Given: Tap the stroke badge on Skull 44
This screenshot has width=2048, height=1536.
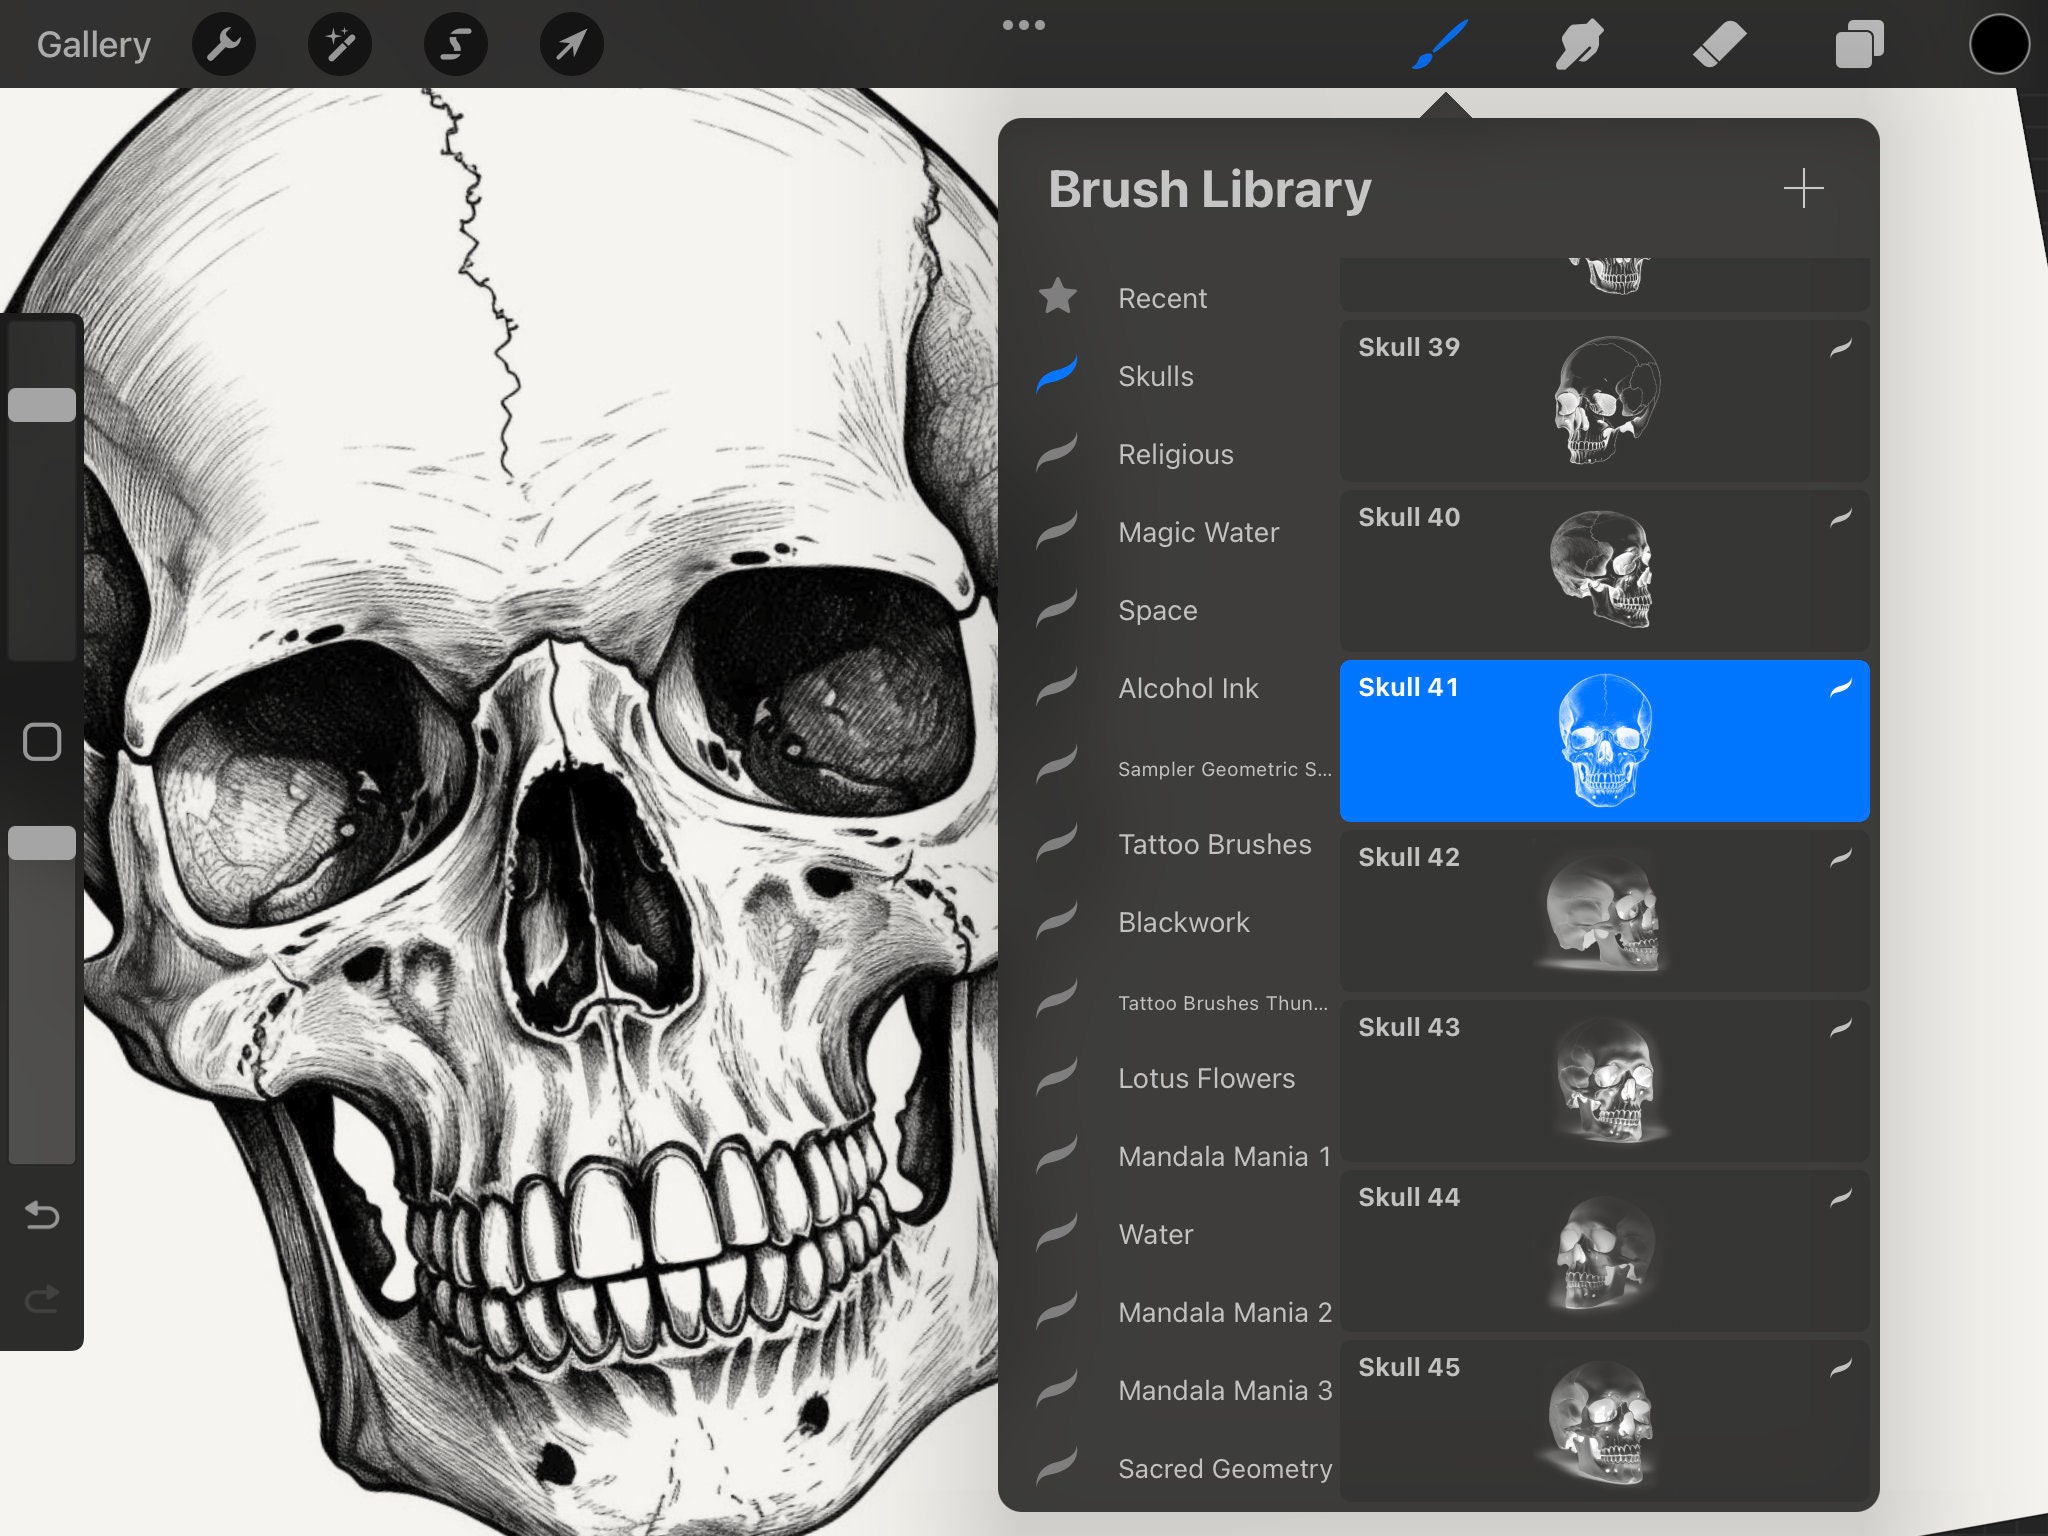Looking at the screenshot, I should [1841, 1197].
